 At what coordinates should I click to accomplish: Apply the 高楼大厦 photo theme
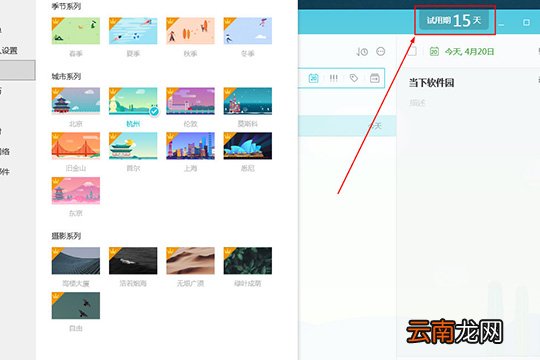pos(76,261)
